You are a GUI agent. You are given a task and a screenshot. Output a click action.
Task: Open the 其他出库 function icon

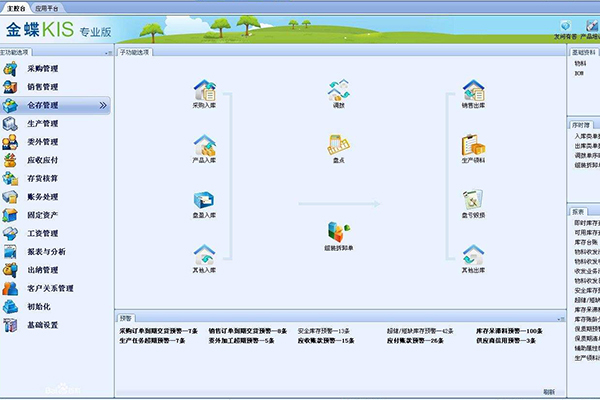[473, 258]
